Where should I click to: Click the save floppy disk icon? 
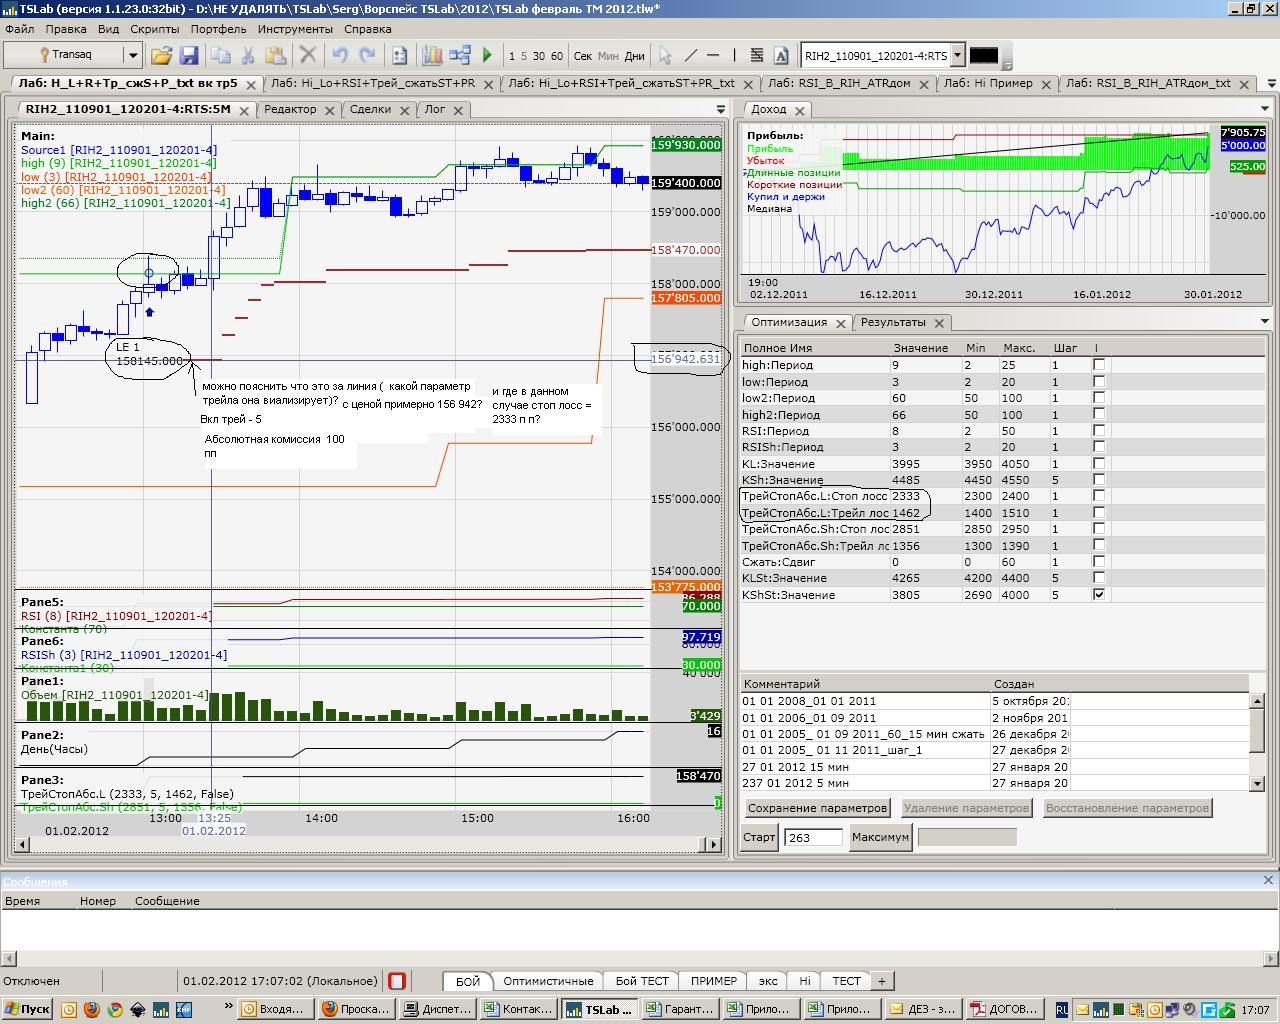[188, 56]
